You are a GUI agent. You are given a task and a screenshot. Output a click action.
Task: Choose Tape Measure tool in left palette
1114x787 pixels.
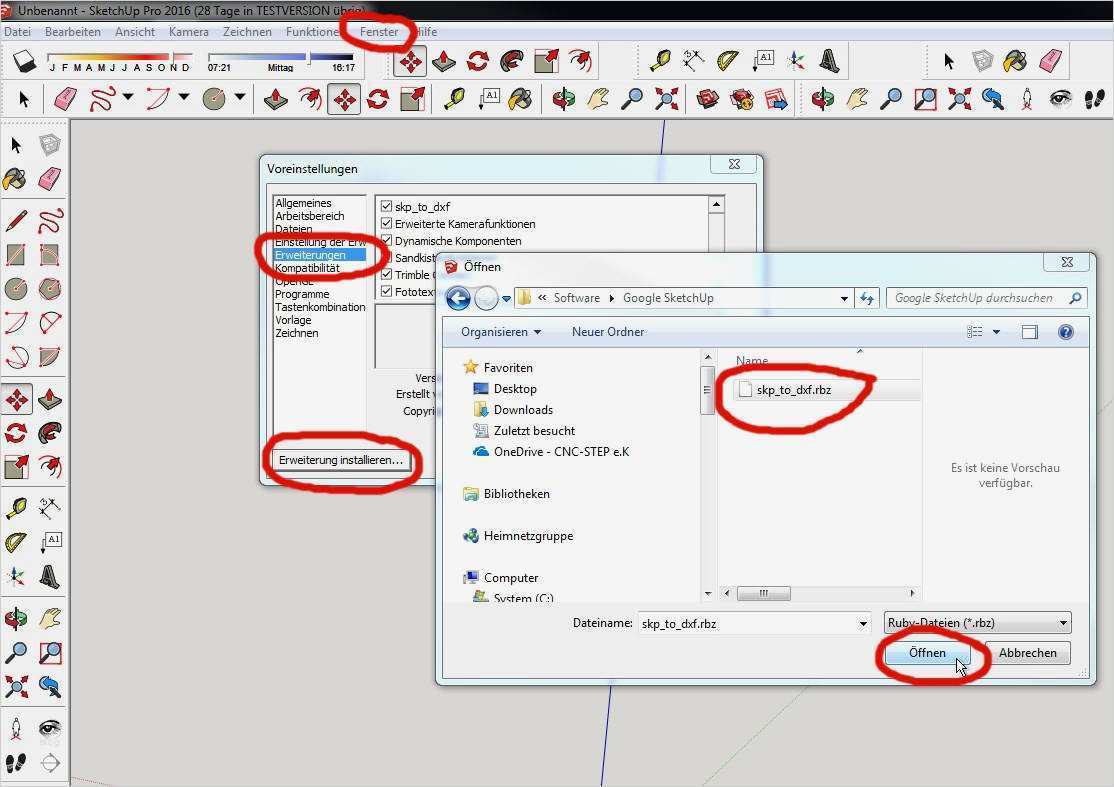(x=16, y=507)
